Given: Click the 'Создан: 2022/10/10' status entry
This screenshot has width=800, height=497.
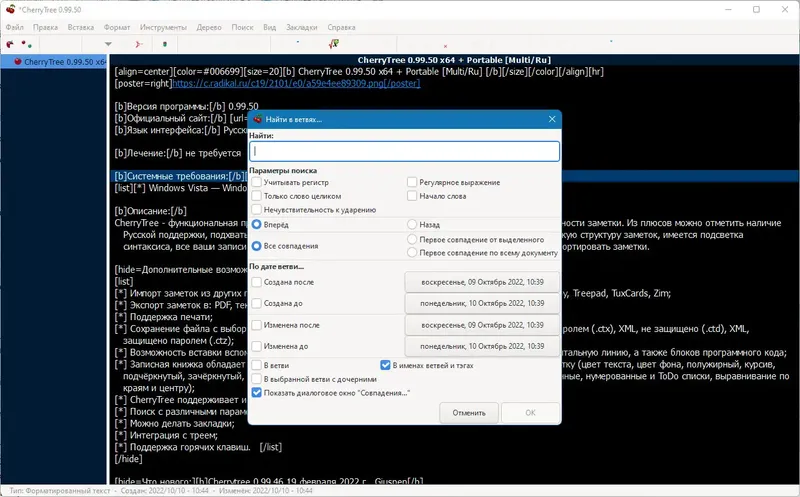Looking at the screenshot, I should click(165, 491).
